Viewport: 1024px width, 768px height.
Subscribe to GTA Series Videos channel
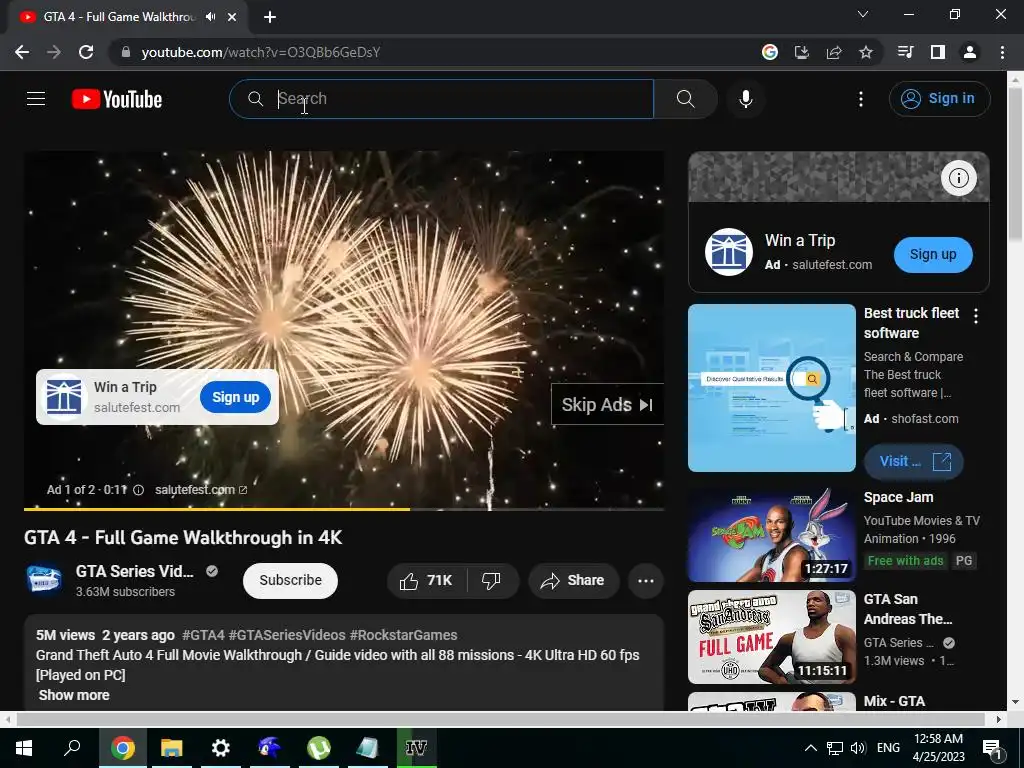pyautogui.click(x=291, y=580)
